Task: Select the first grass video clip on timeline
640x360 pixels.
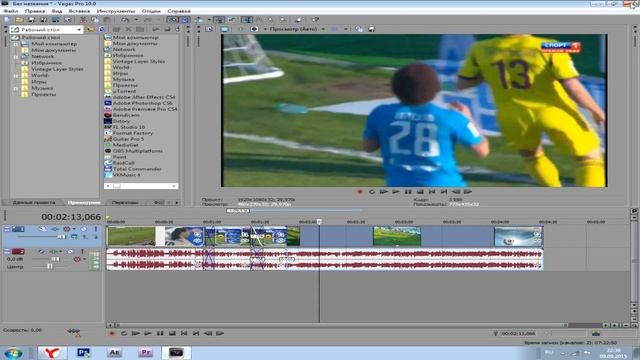Action: (x=131, y=236)
